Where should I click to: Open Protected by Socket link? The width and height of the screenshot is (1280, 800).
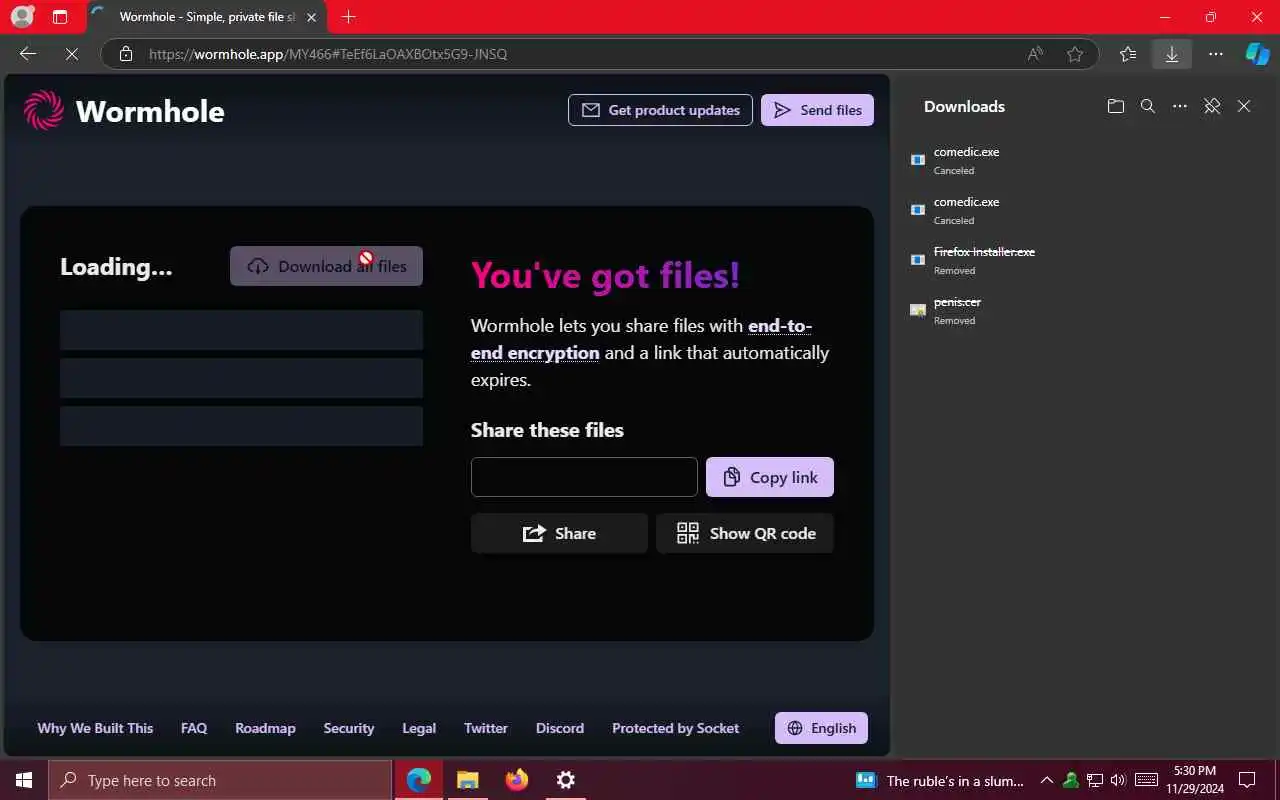[x=676, y=728]
